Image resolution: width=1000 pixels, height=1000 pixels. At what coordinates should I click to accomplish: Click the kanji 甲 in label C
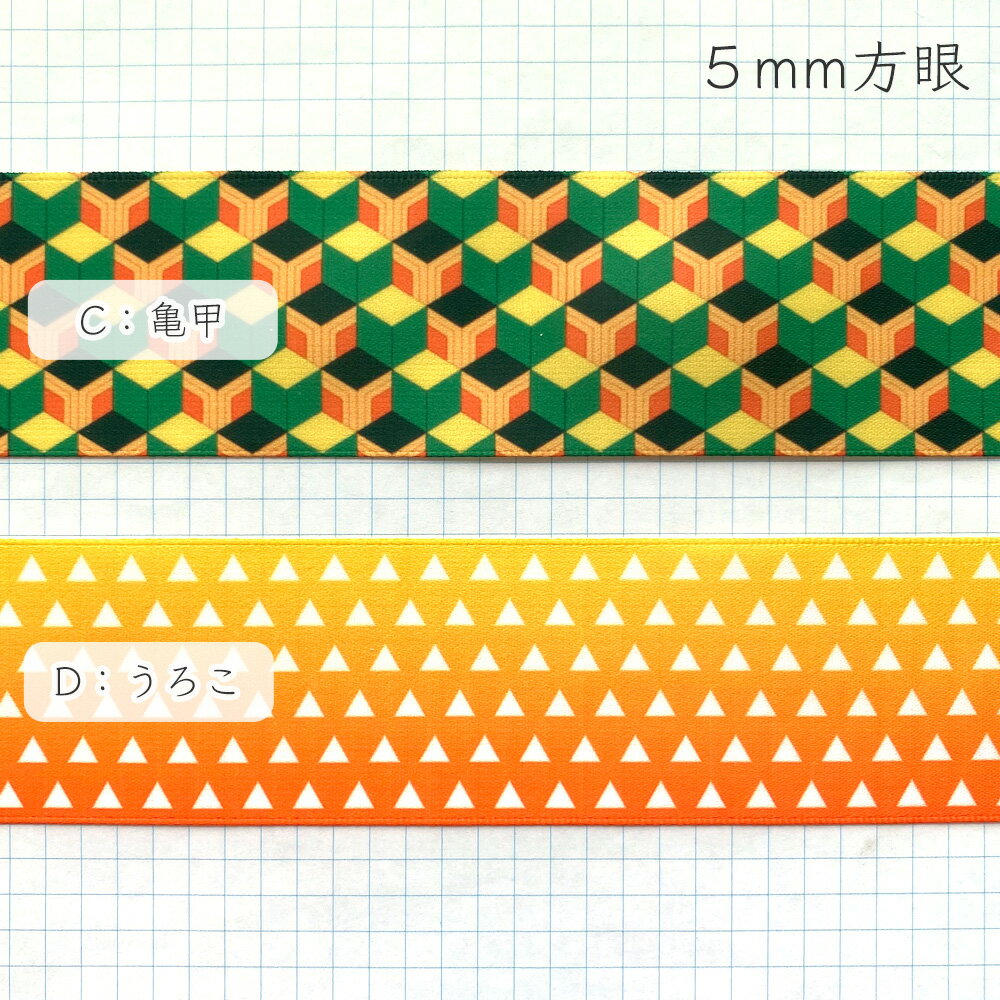click(x=207, y=320)
